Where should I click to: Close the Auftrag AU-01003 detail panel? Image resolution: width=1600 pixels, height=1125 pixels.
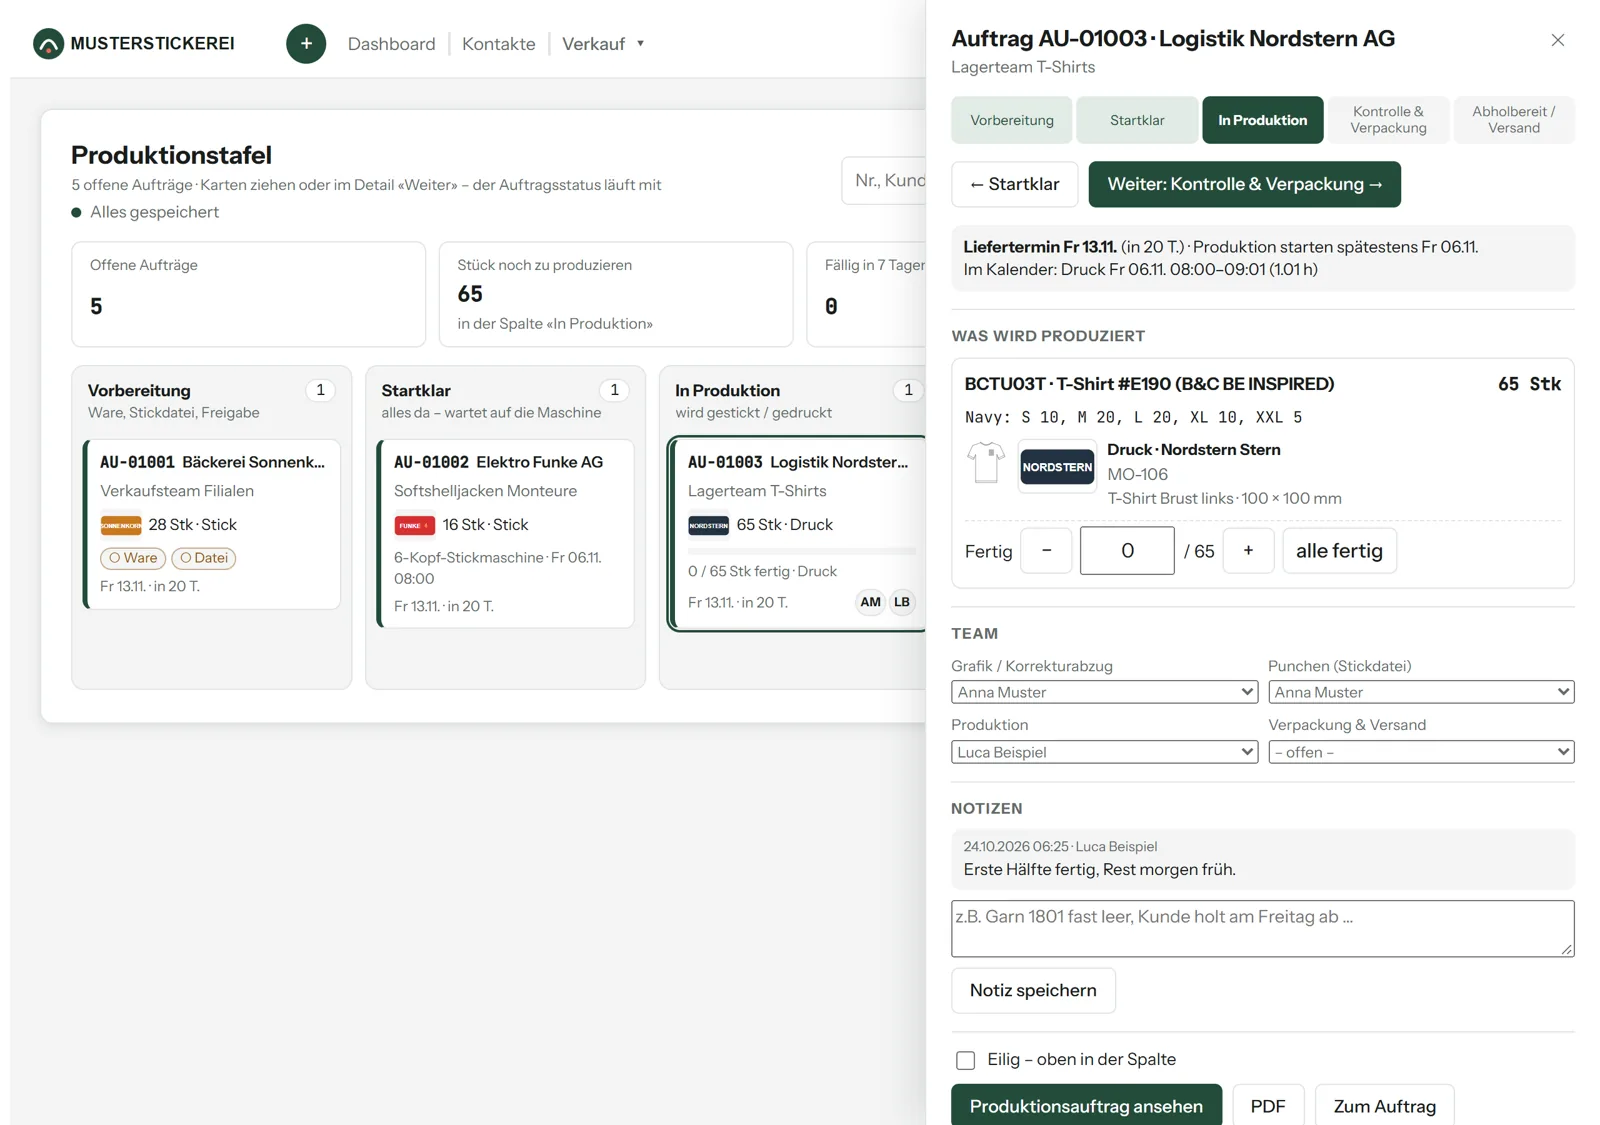pyautogui.click(x=1557, y=40)
